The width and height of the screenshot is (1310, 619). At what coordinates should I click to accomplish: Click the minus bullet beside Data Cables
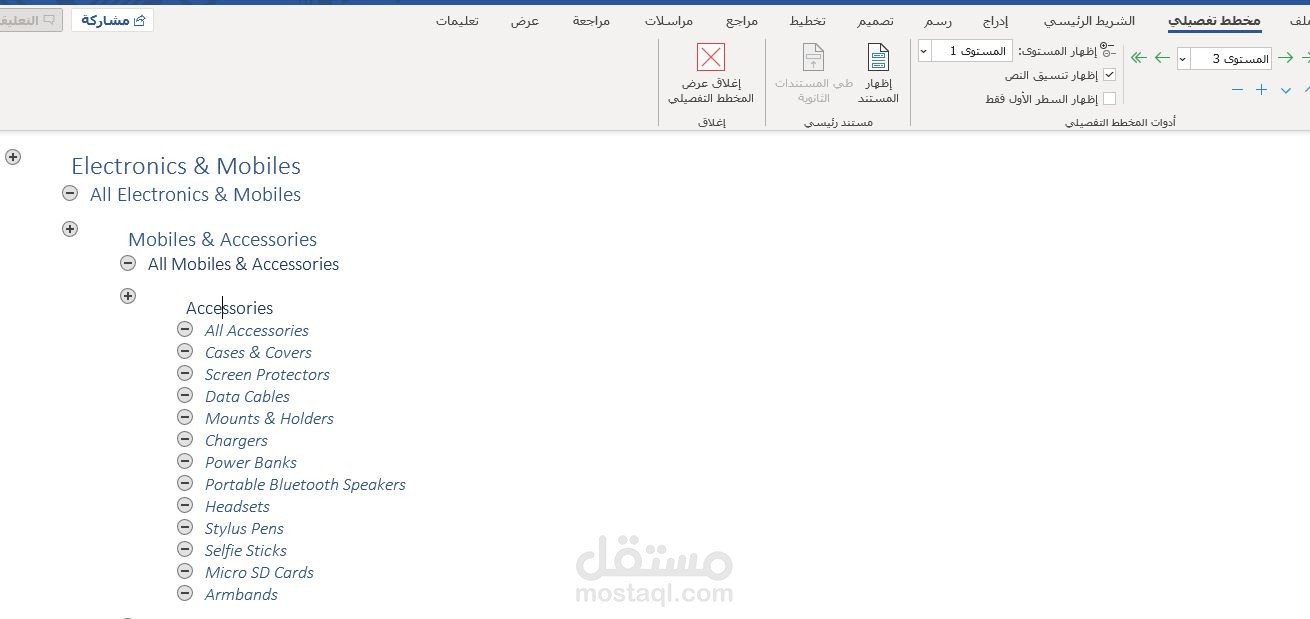coord(185,395)
